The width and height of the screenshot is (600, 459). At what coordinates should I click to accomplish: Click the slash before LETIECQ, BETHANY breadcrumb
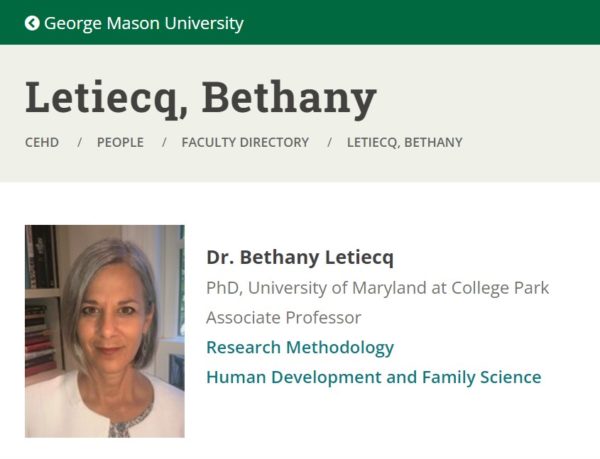[329, 142]
